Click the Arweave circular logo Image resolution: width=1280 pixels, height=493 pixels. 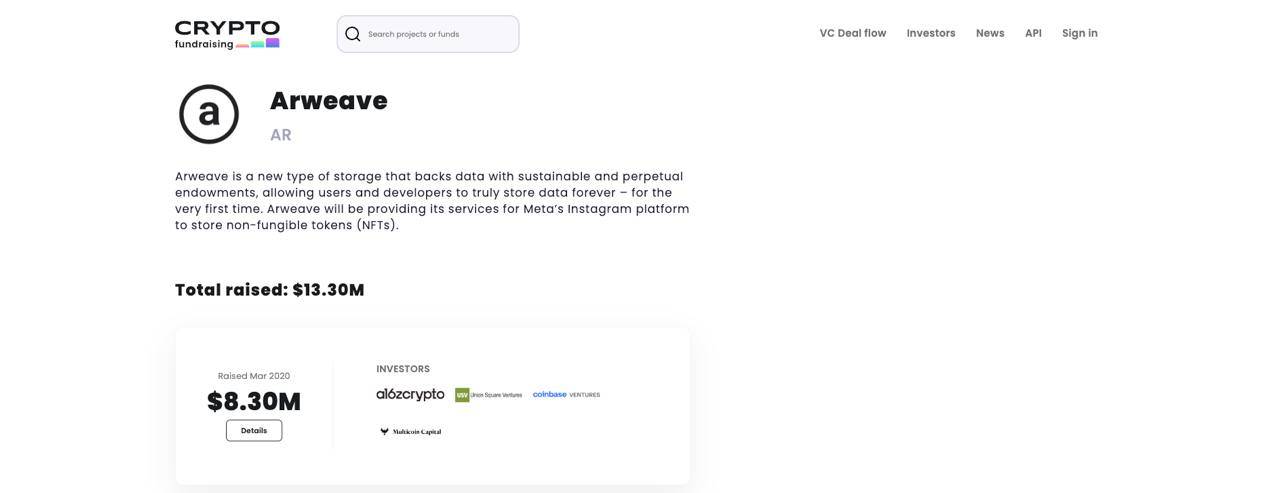coord(209,114)
